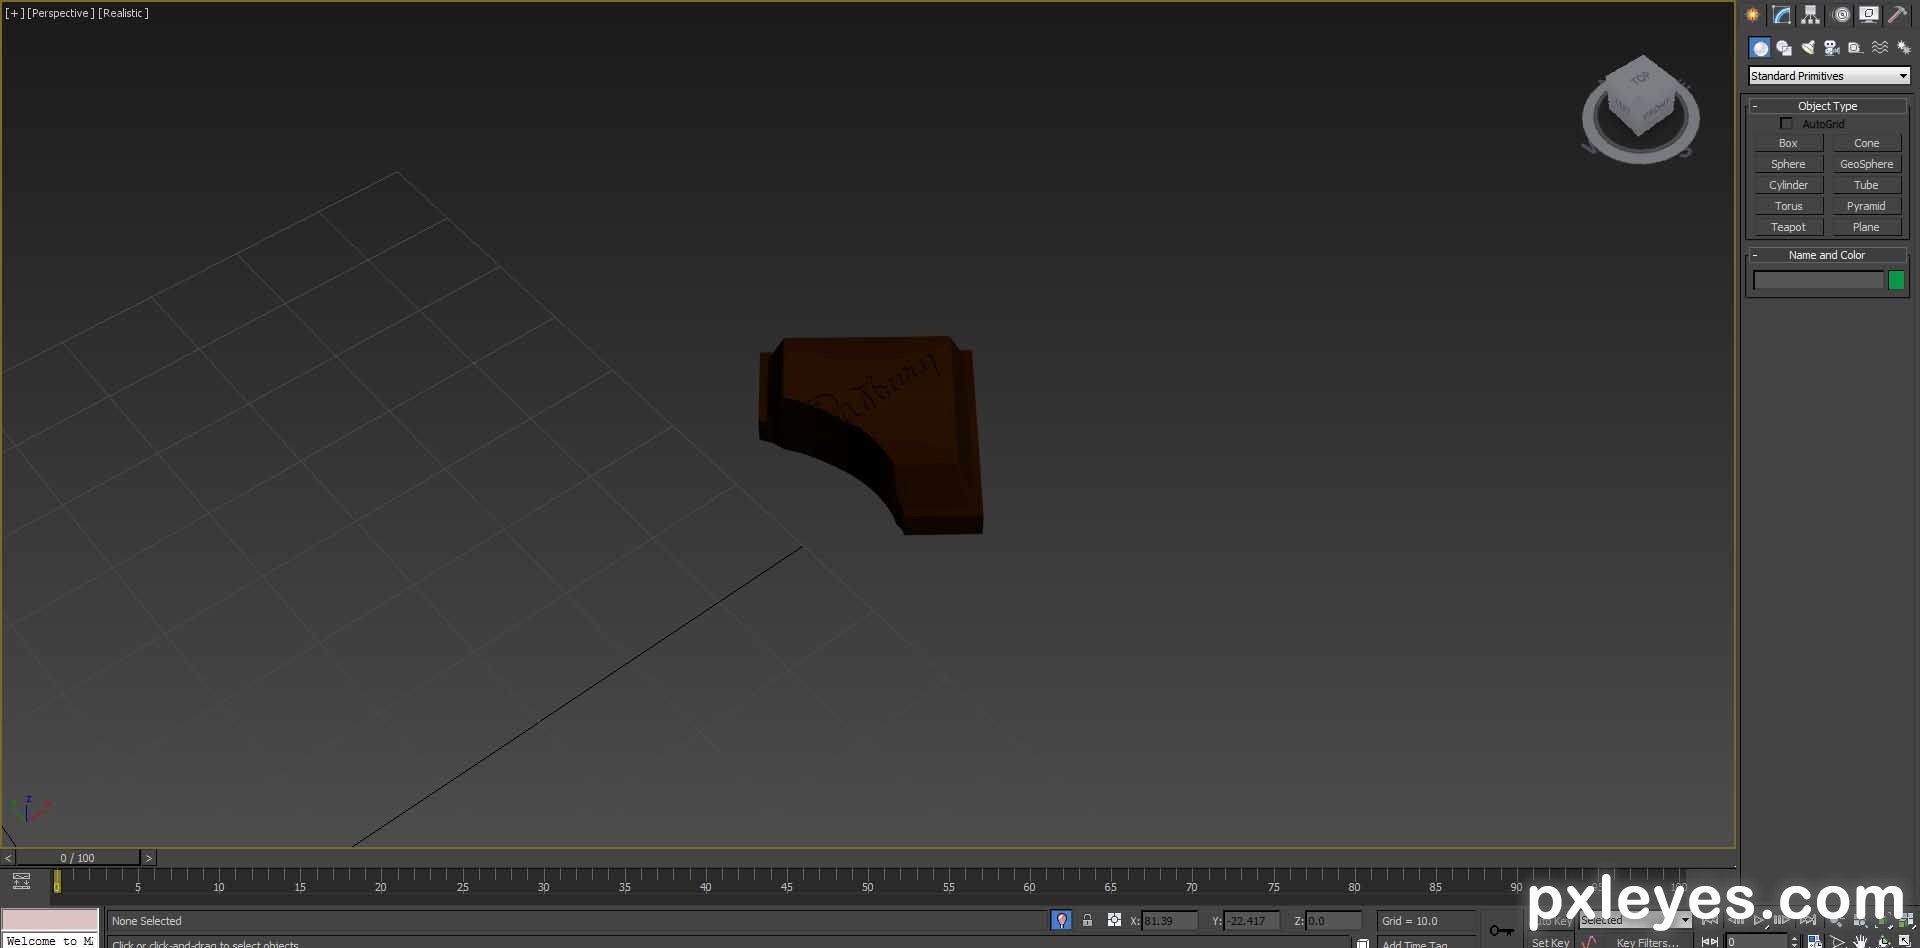The image size is (1920, 948).
Task: Click the Sphere primitive button
Action: 1788,164
